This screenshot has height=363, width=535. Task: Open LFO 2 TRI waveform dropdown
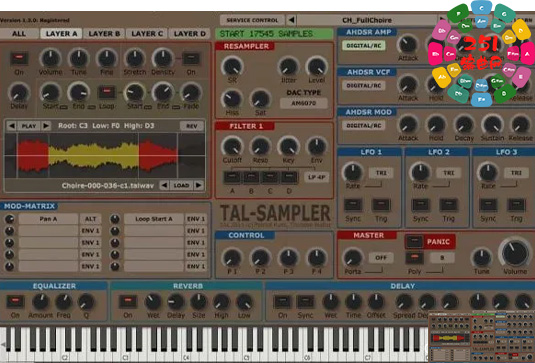pyautogui.click(x=449, y=173)
